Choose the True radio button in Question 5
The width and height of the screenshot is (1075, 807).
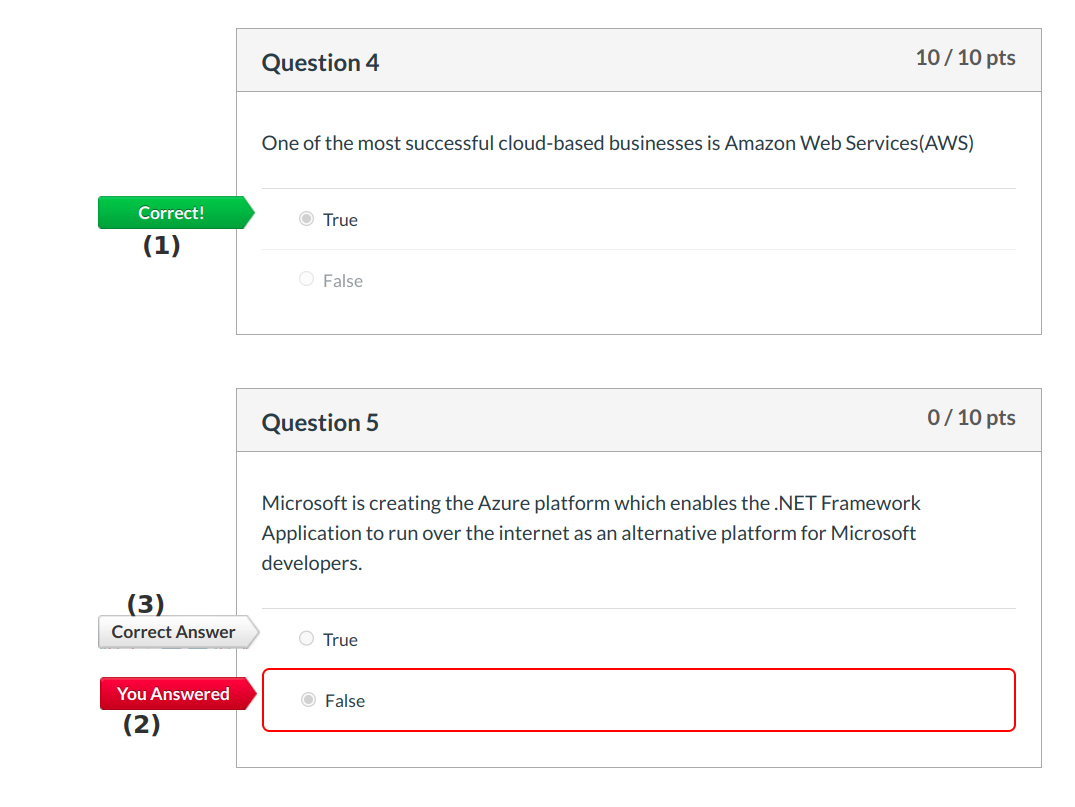306,639
